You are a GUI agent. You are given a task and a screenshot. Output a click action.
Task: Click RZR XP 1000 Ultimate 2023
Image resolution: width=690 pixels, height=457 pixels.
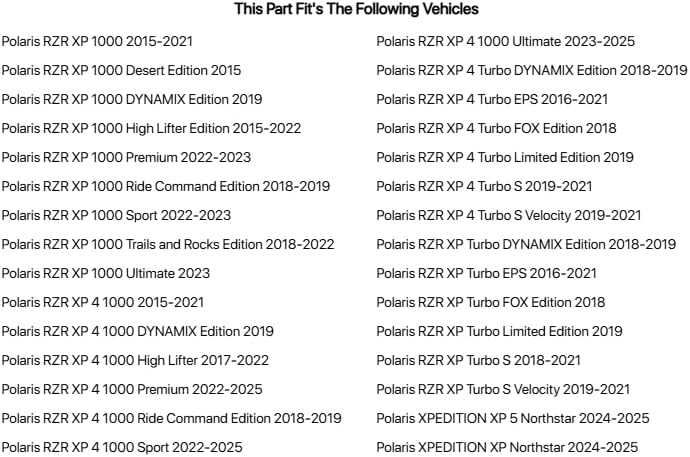106,274
